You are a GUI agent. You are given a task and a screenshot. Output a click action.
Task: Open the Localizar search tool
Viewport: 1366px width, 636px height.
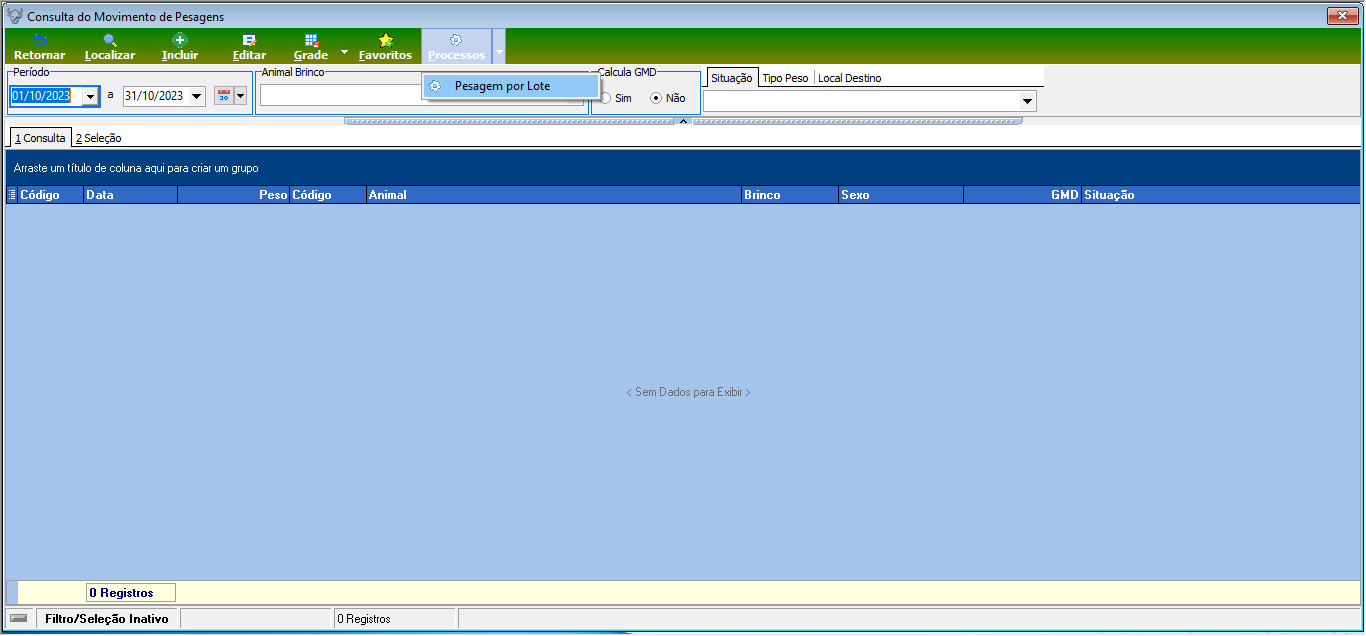[x=110, y=47]
